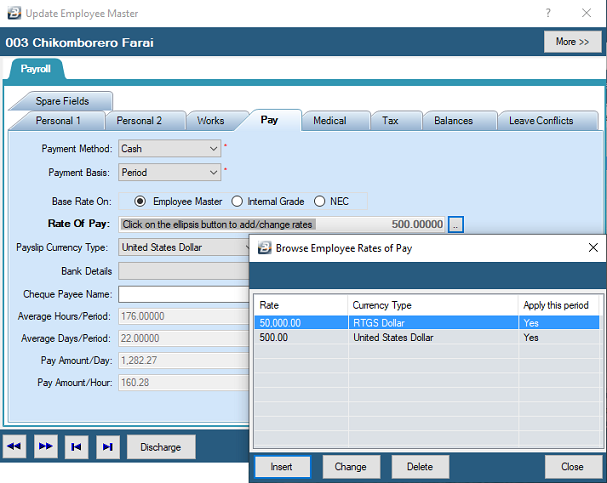The image size is (607, 483).
Task: Click Yes cell in RTGS Dollar row
Action: click(559, 323)
